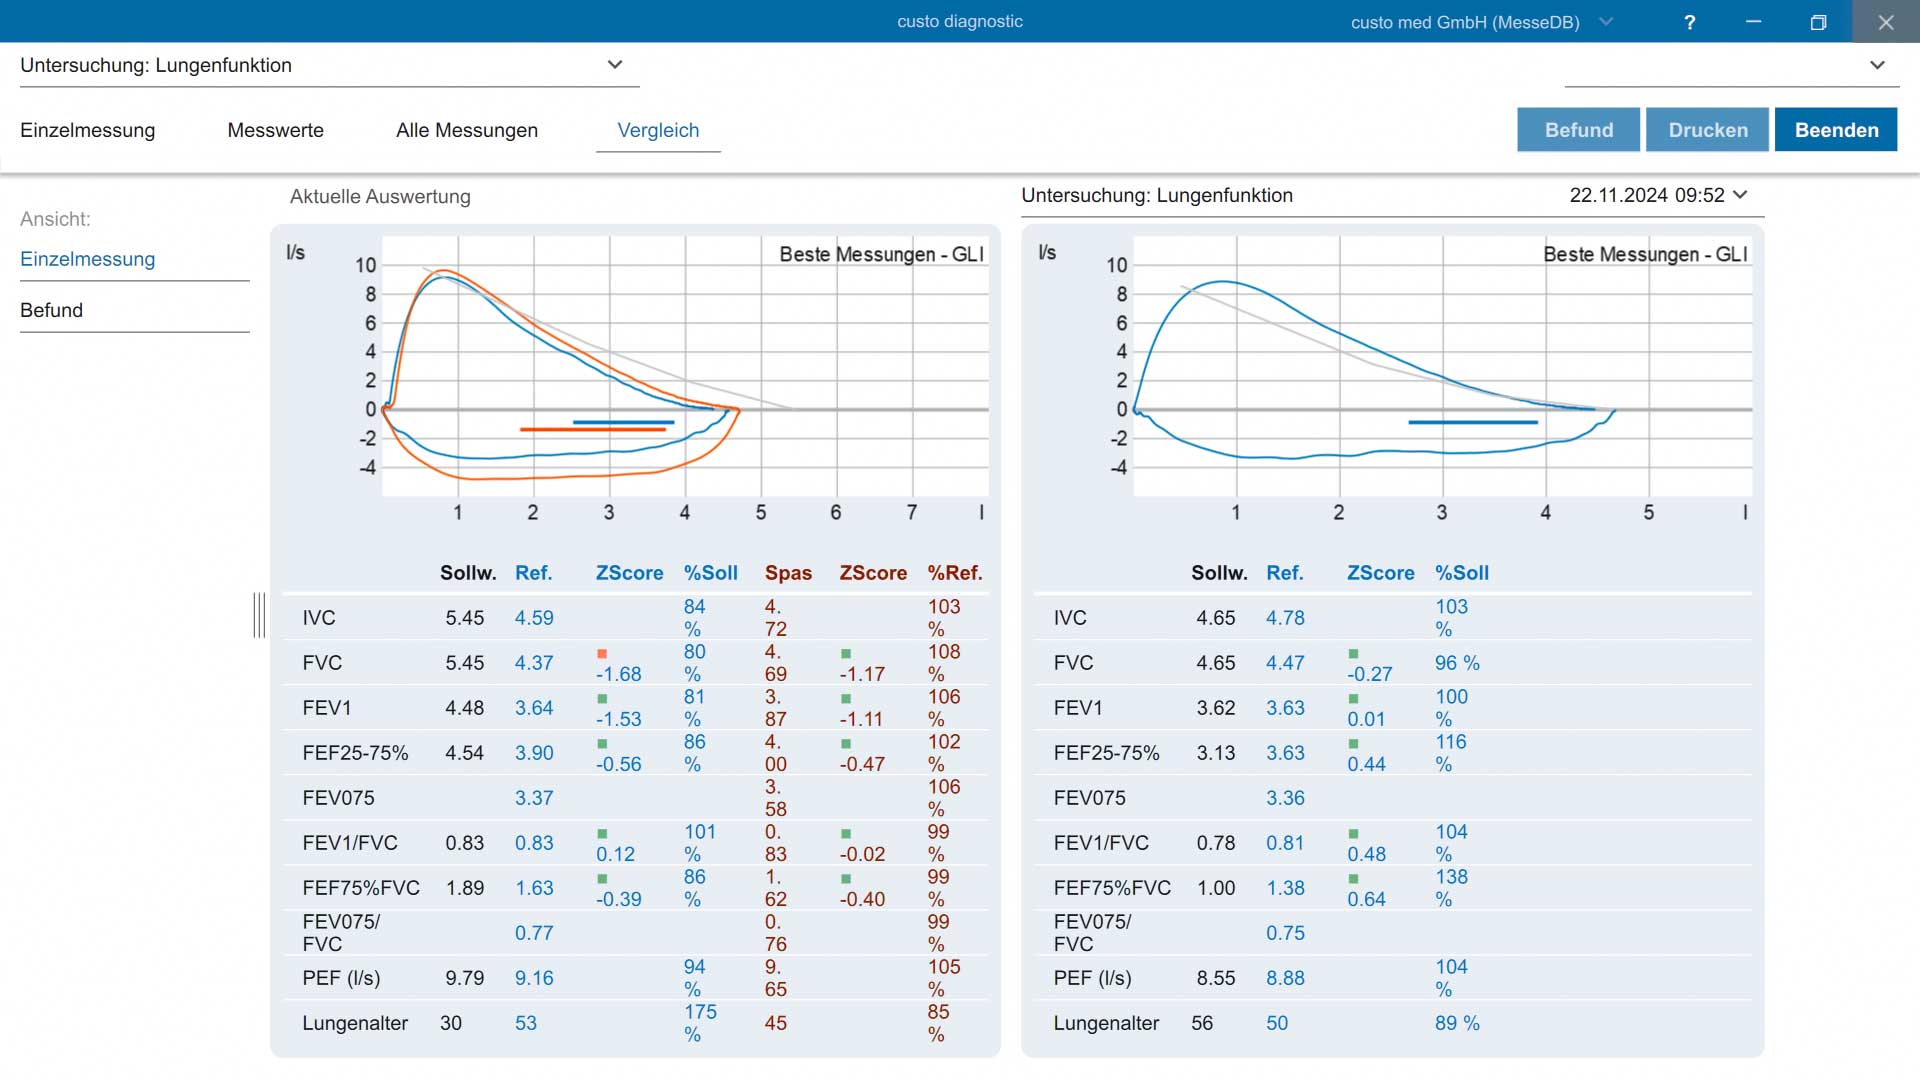1920x1080 pixels.
Task: Open the help question mark icon
Action: (x=1689, y=22)
